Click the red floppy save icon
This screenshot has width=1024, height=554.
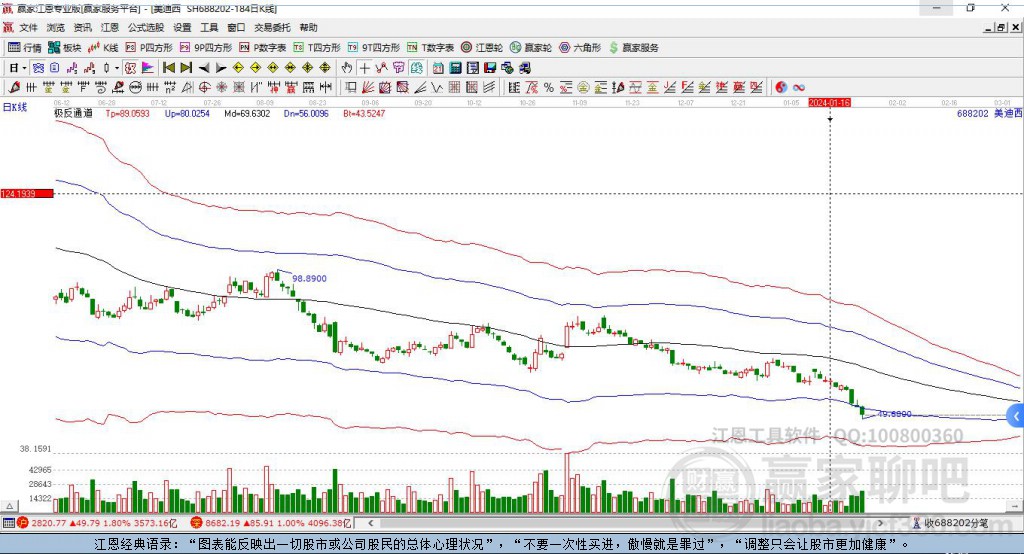click(490, 68)
